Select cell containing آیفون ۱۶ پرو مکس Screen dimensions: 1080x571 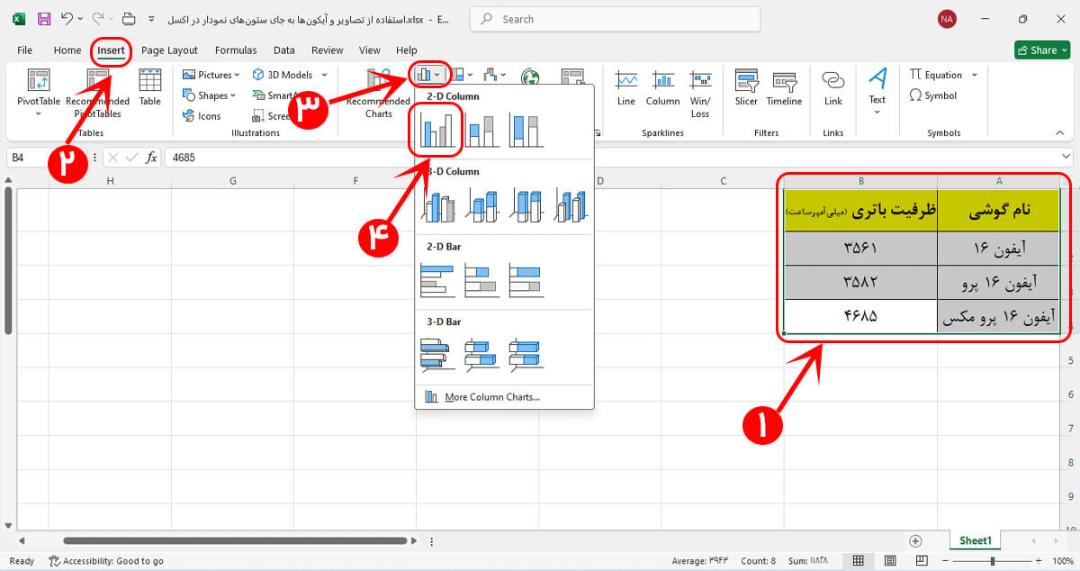[x=999, y=316]
